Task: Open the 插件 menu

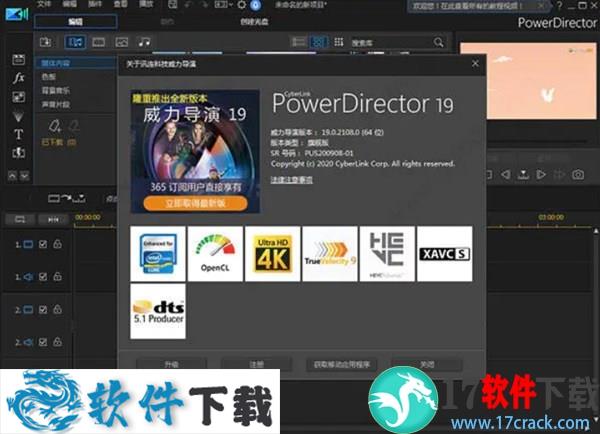Action: click(95, 4)
